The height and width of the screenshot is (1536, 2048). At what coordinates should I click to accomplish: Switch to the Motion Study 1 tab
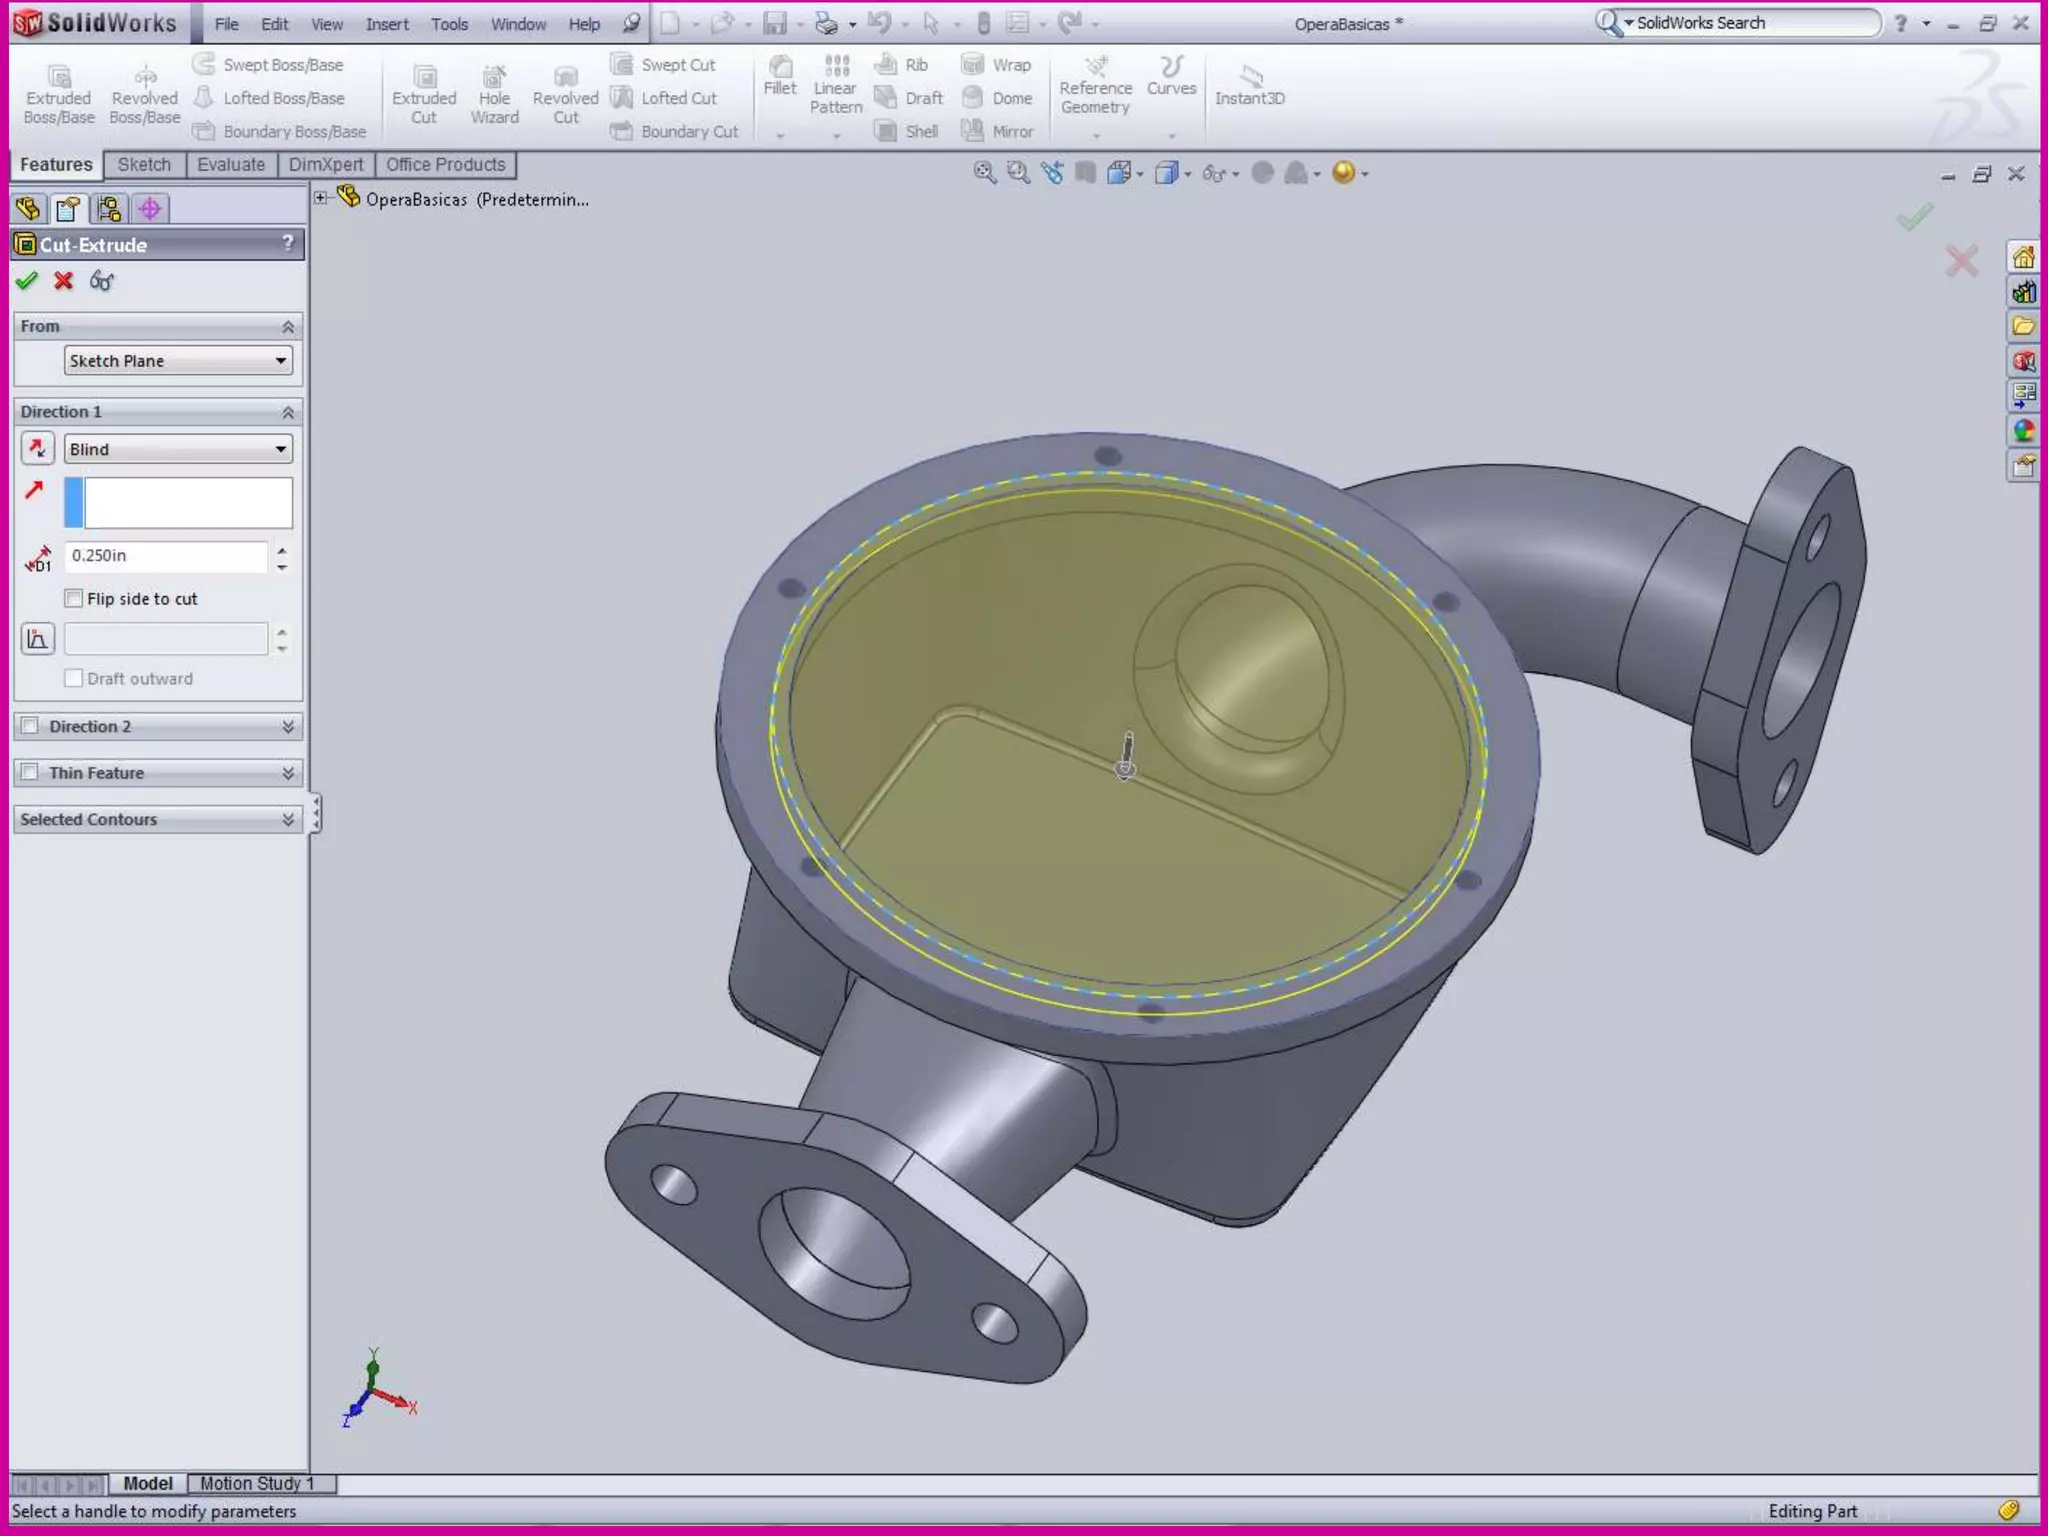(x=257, y=1483)
